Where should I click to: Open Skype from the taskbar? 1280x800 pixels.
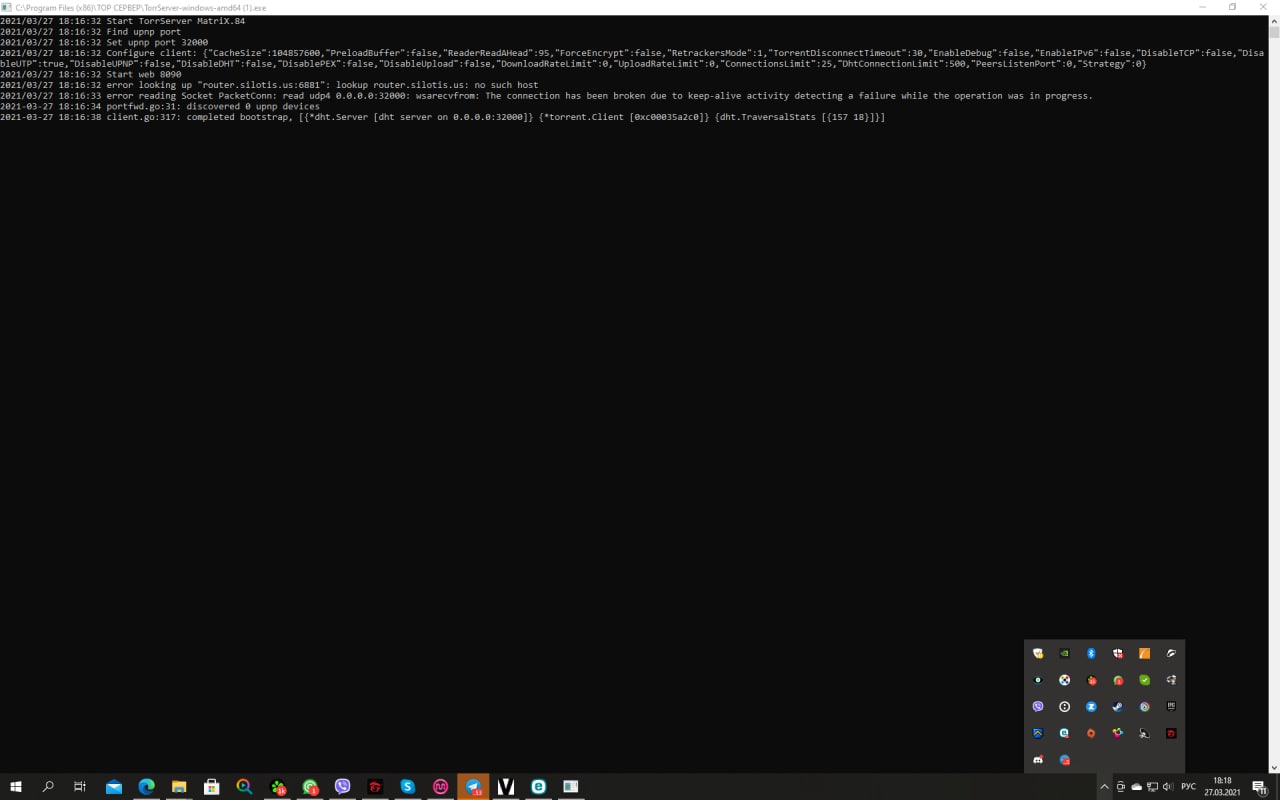click(408, 787)
